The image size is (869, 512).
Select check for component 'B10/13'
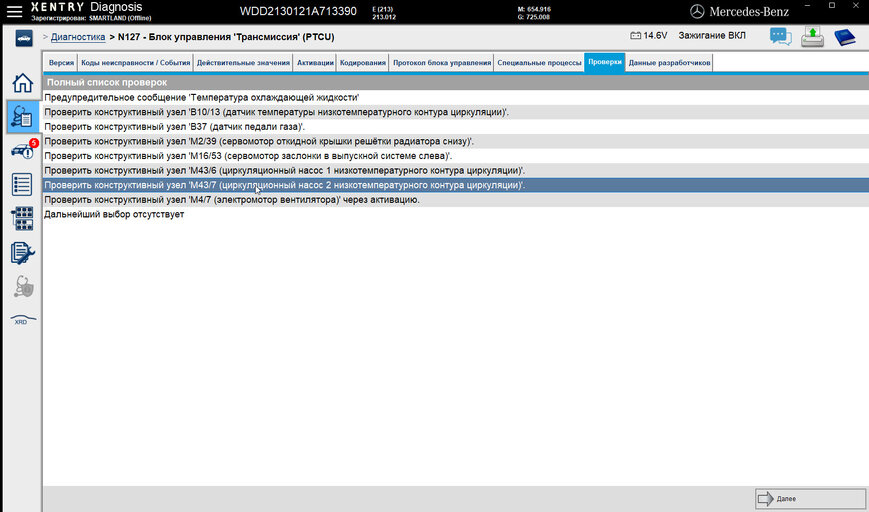(456, 112)
